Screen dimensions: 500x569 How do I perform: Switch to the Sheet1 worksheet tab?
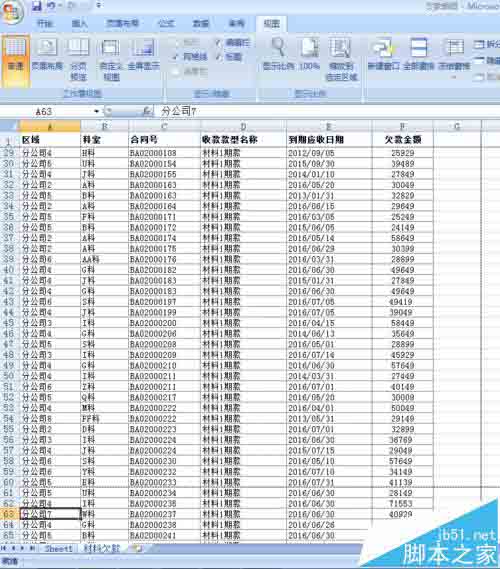click(x=58, y=549)
